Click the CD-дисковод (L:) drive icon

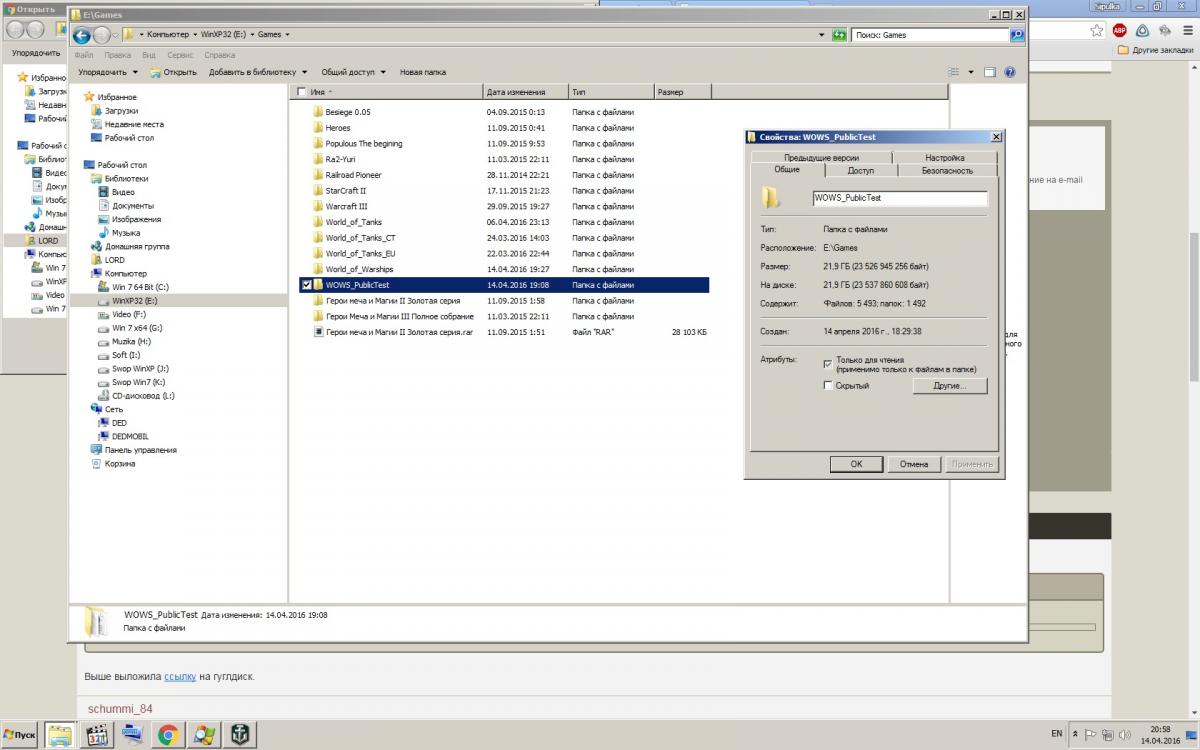pos(104,395)
